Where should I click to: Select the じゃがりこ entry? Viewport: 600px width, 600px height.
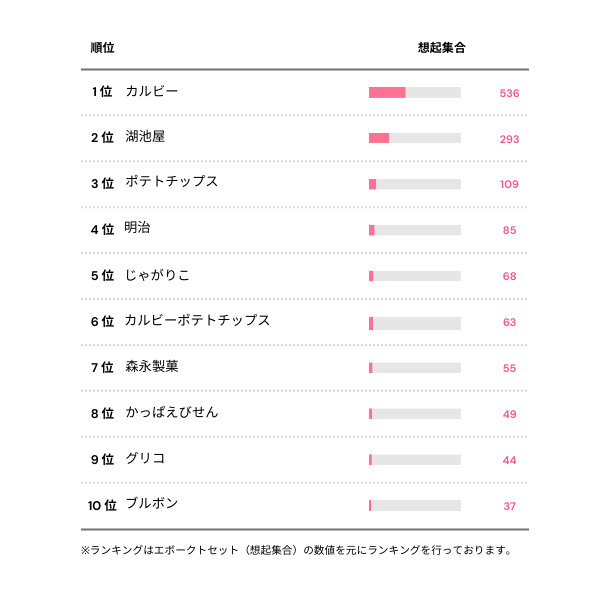(x=158, y=275)
